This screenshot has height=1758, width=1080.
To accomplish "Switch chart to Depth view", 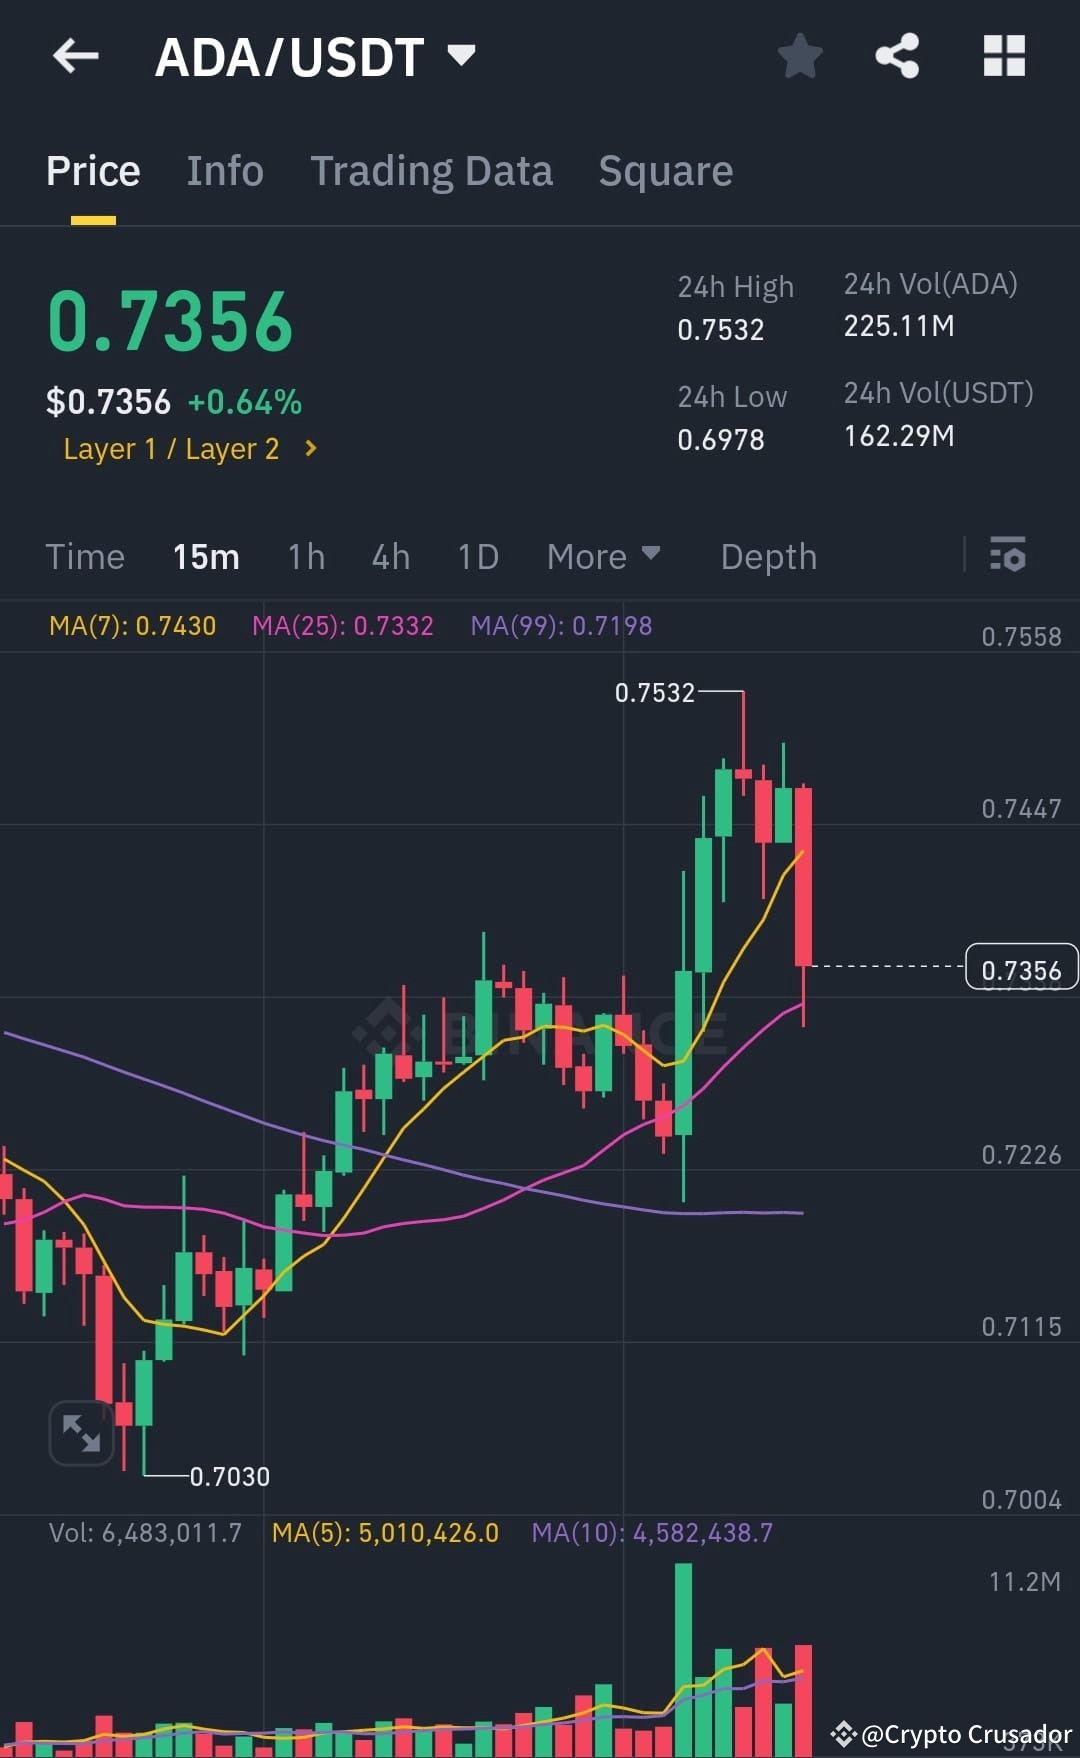I will [x=768, y=556].
